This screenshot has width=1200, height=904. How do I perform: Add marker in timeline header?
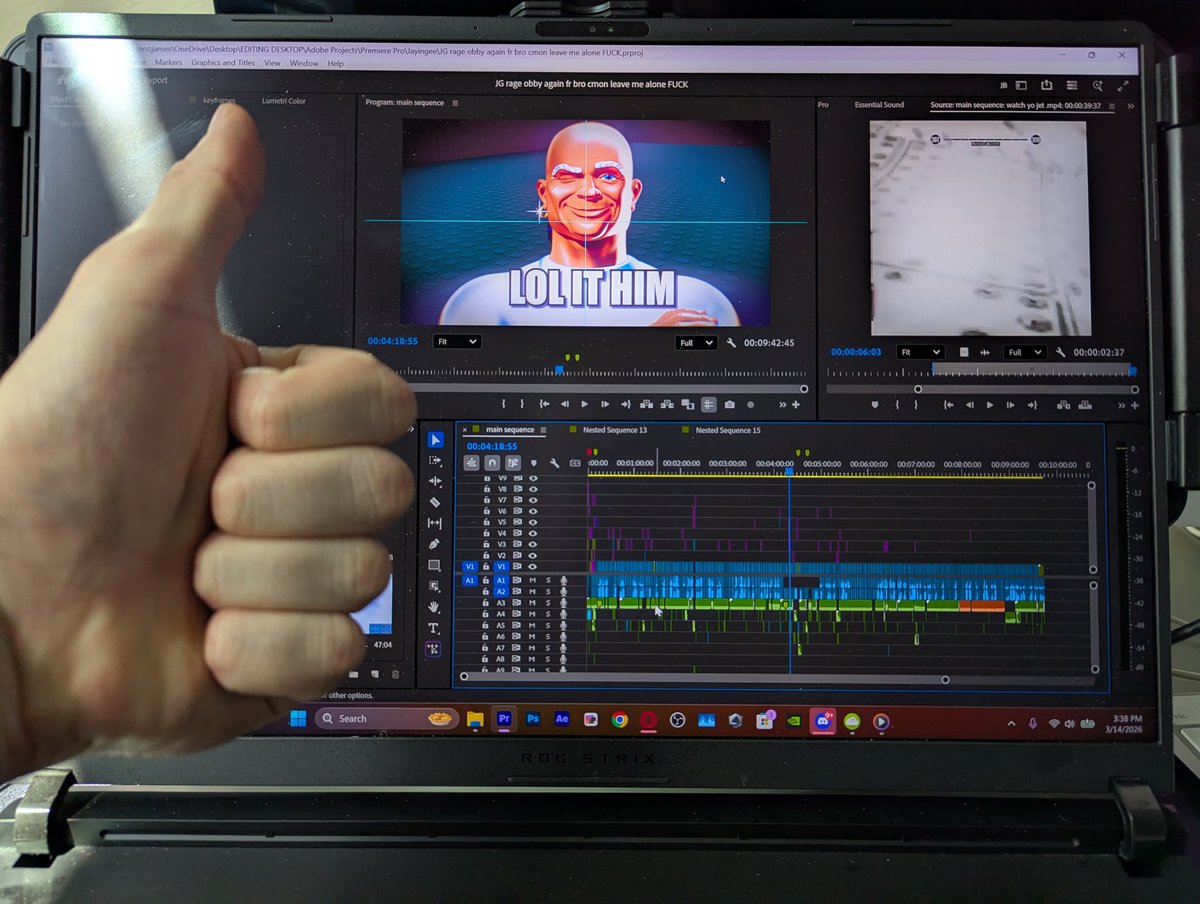coord(534,463)
